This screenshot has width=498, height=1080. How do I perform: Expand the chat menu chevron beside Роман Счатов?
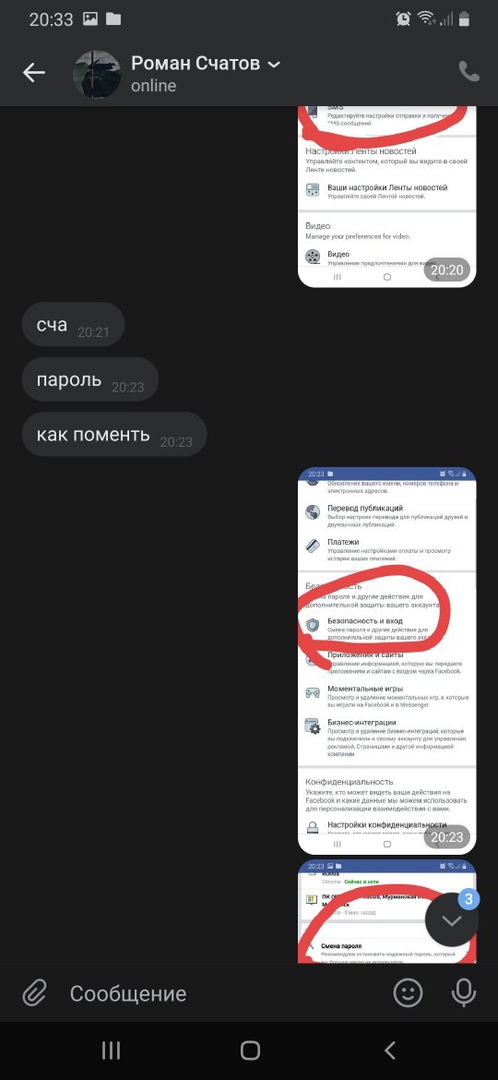(273, 64)
